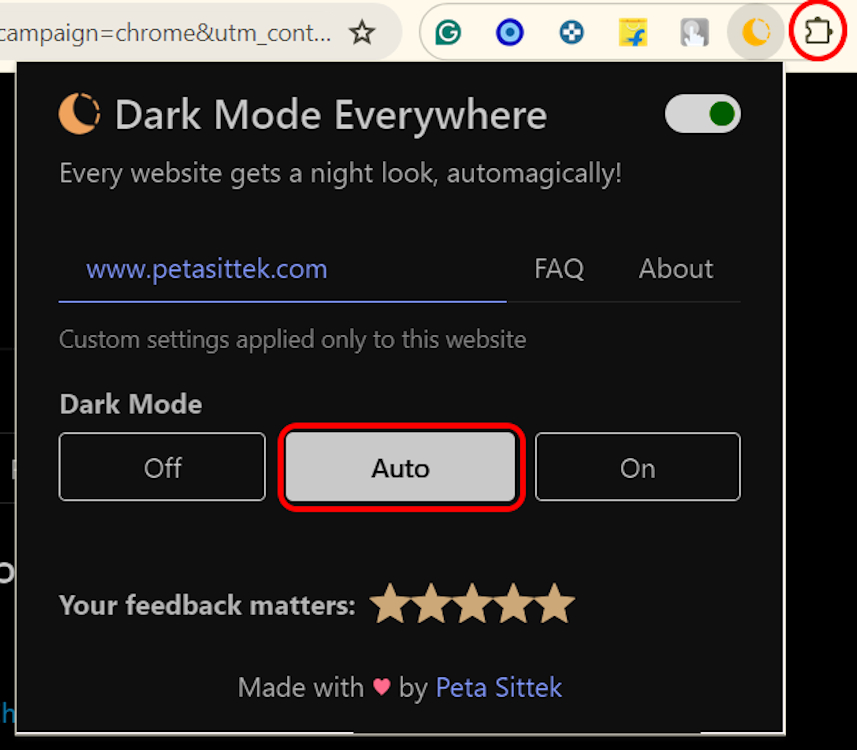Click the blue circular target extension icon
The image size is (857, 750).
509,31
